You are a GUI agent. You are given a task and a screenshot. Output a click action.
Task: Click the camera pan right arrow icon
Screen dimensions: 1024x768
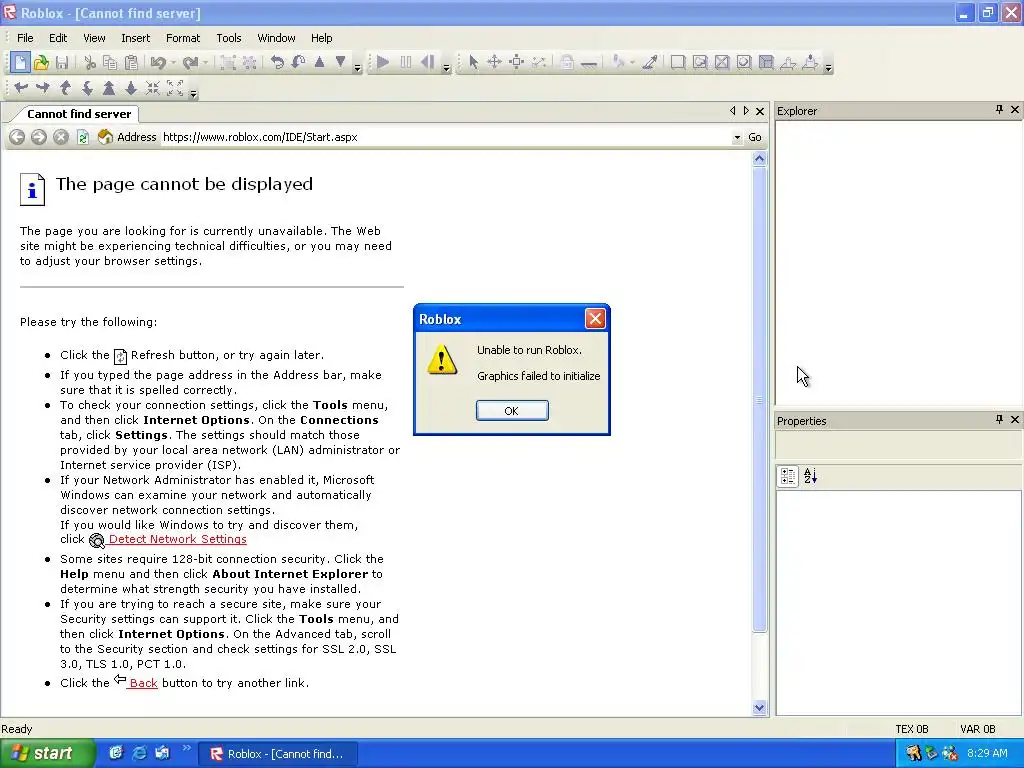(x=42, y=88)
